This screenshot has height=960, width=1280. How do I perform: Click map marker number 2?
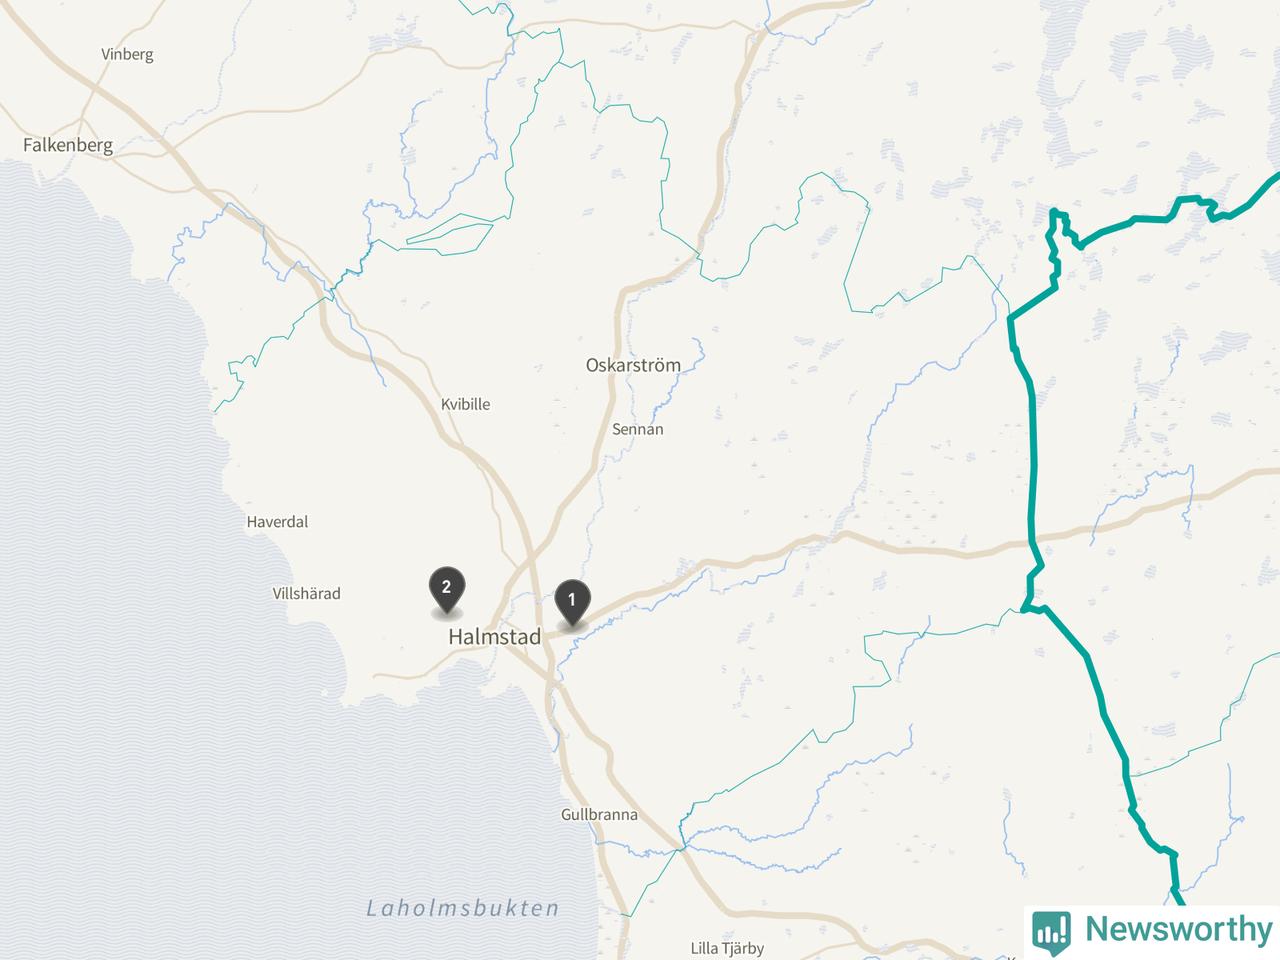pos(446,590)
